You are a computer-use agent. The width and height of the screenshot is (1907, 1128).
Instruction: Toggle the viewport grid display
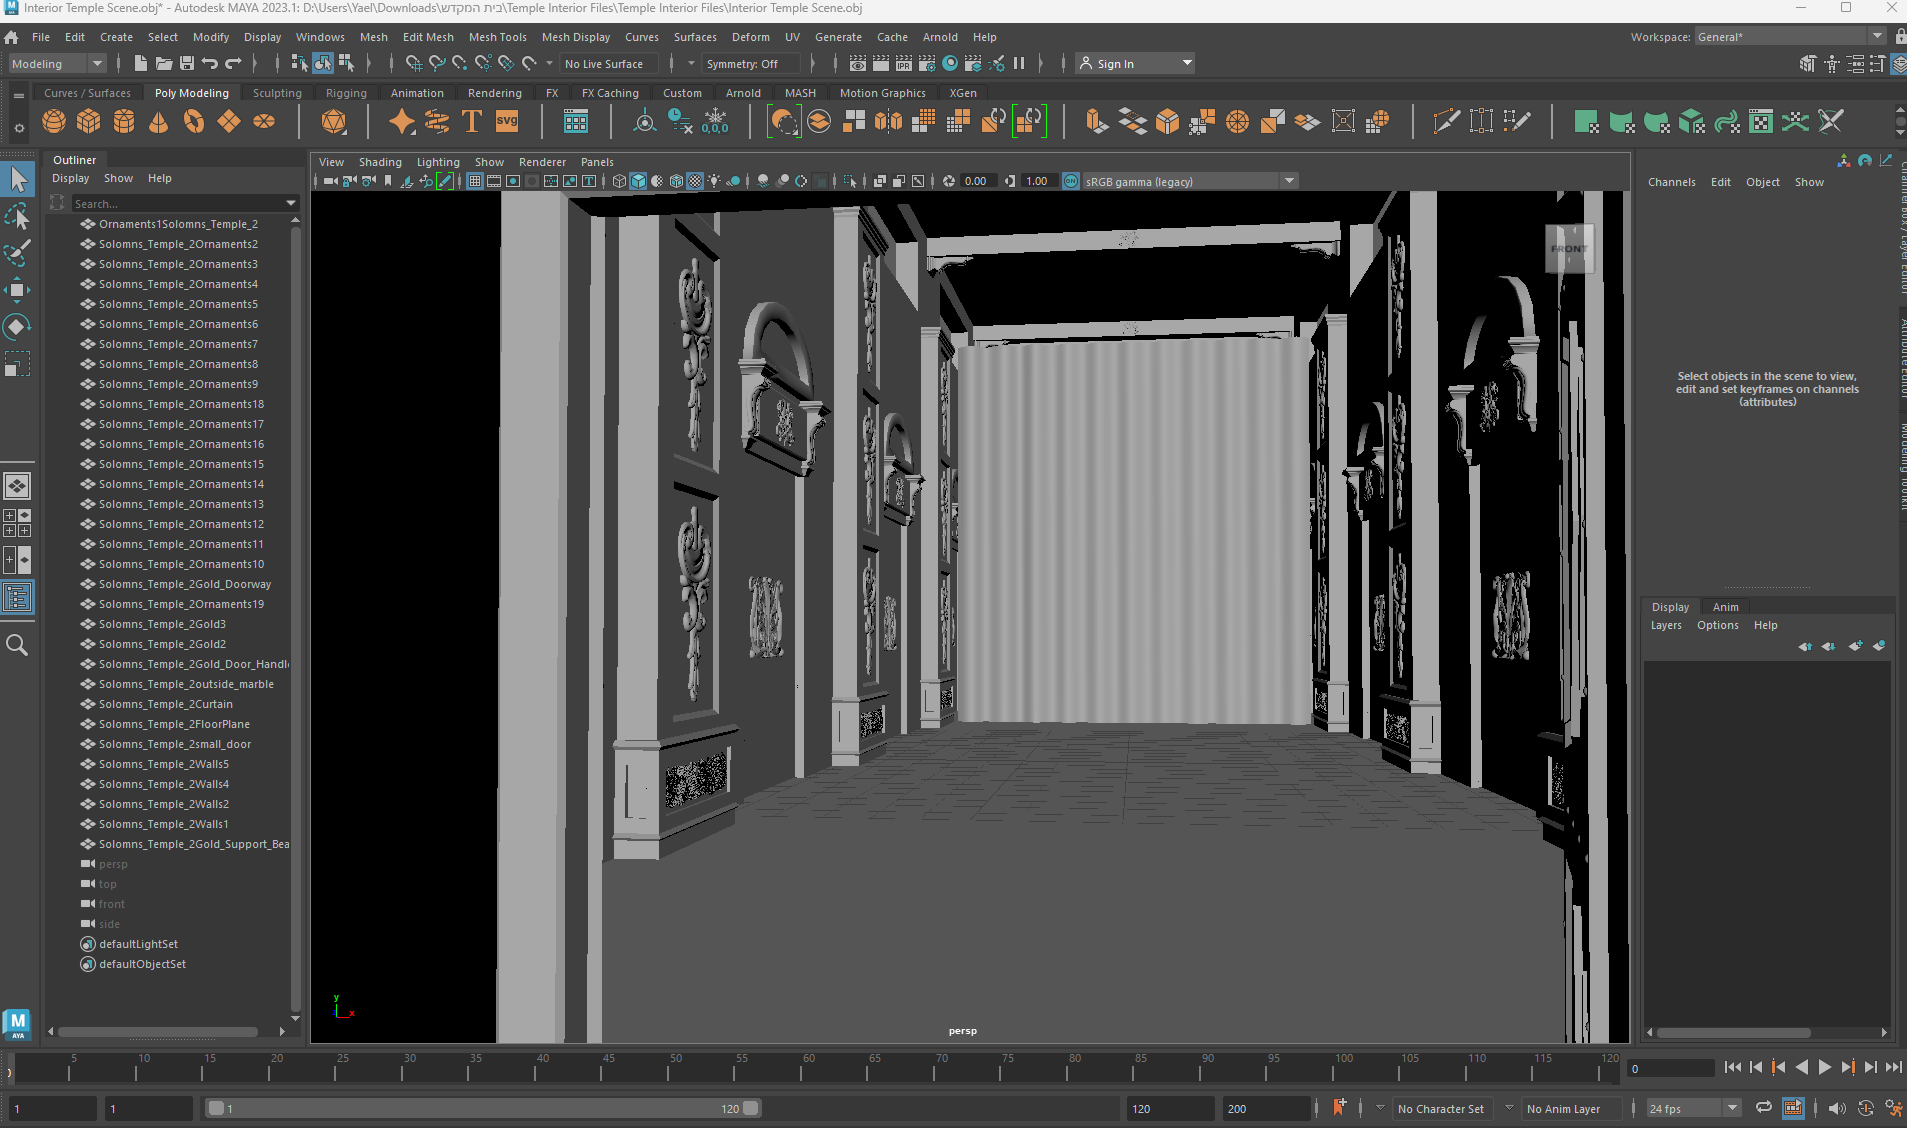pyautogui.click(x=475, y=181)
